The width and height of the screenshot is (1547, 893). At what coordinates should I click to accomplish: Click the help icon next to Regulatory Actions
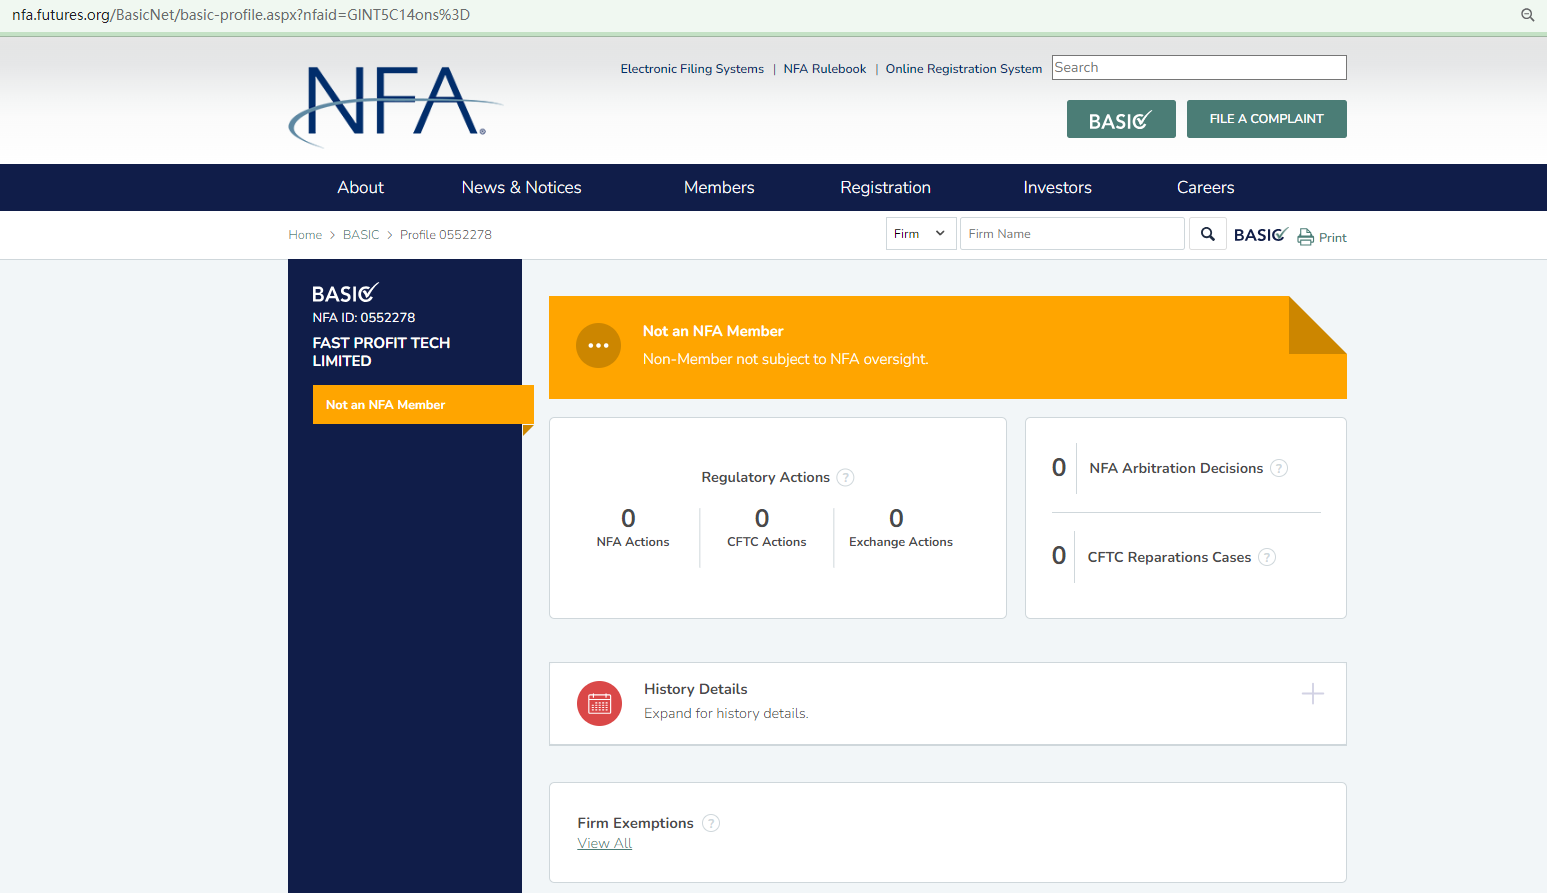tap(845, 478)
